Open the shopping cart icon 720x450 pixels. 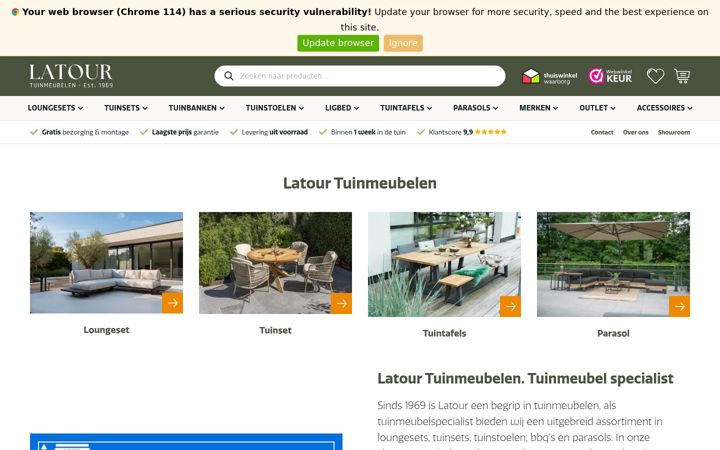pyautogui.click(x=682, y=76)
